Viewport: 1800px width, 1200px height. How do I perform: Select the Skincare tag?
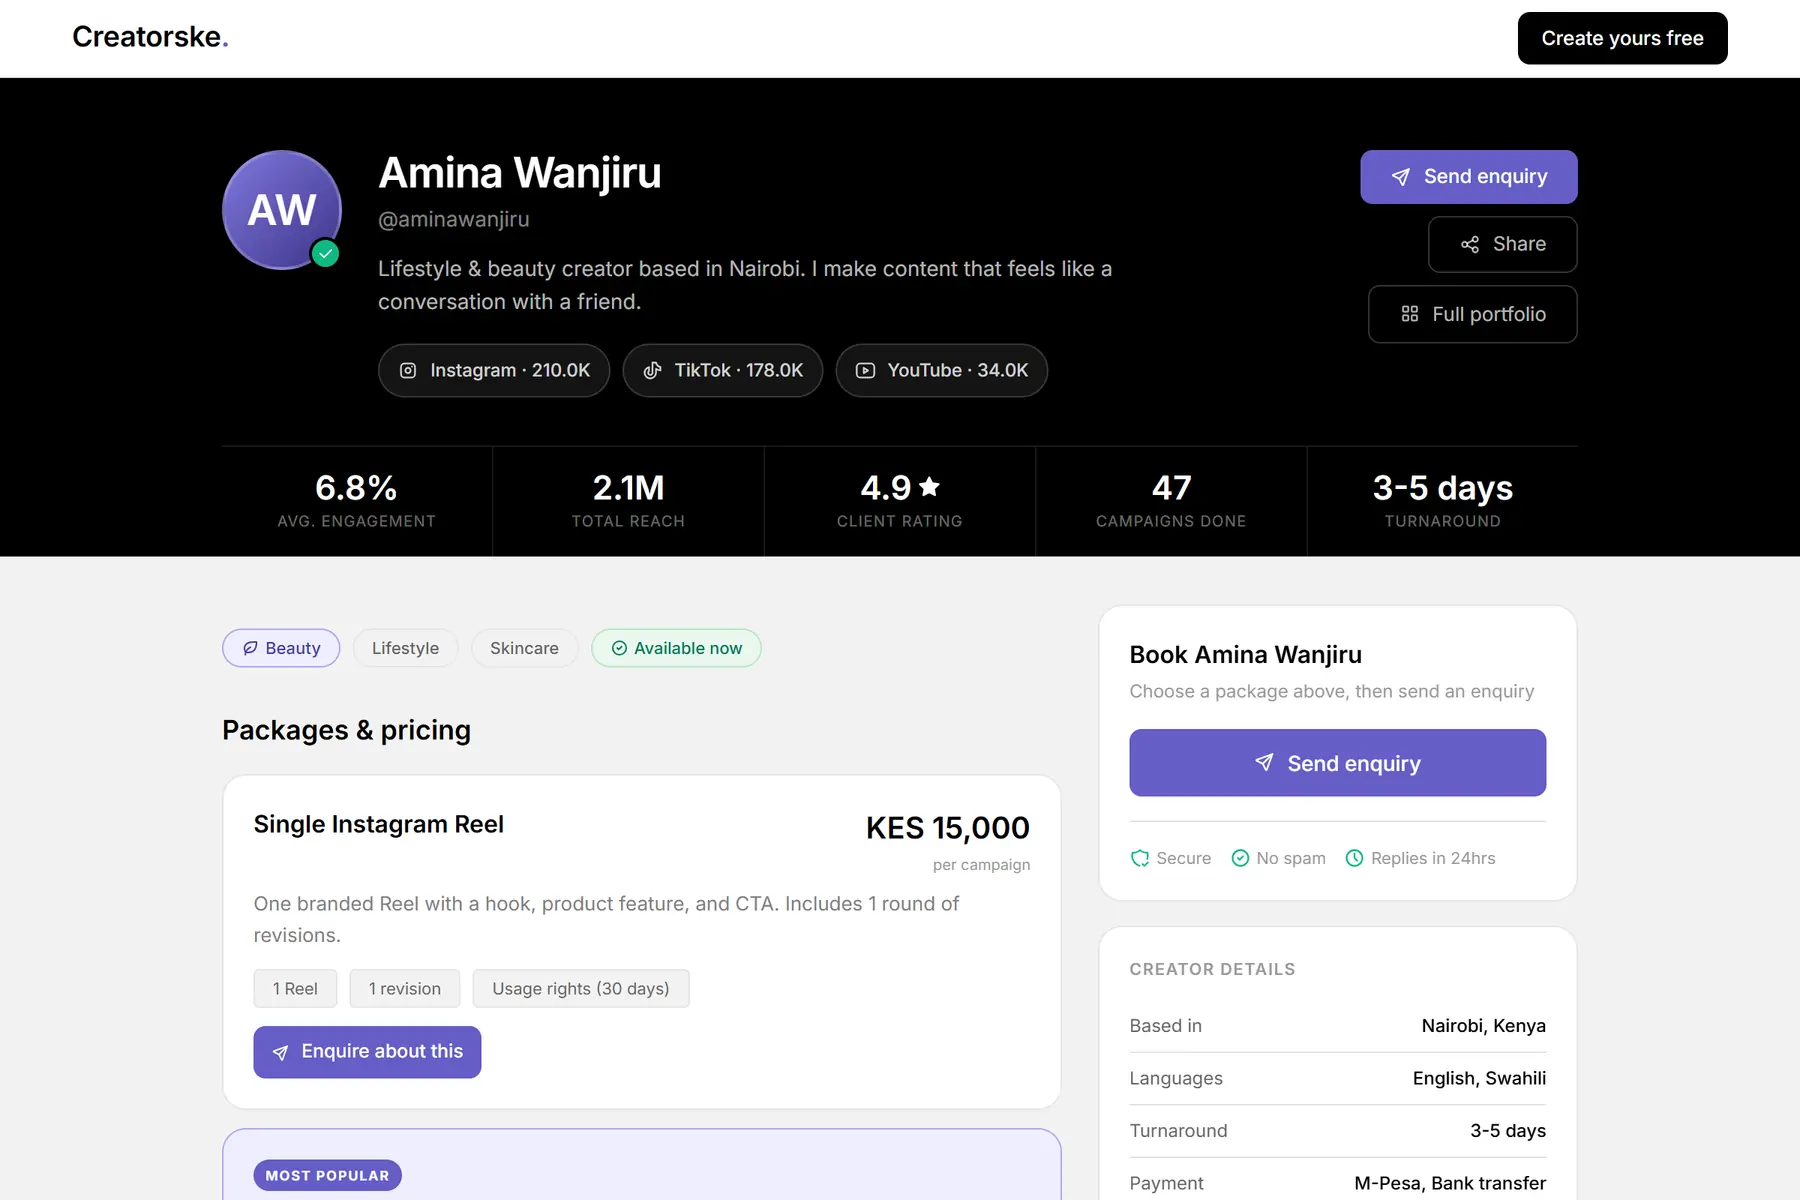(x=524, y=648)
